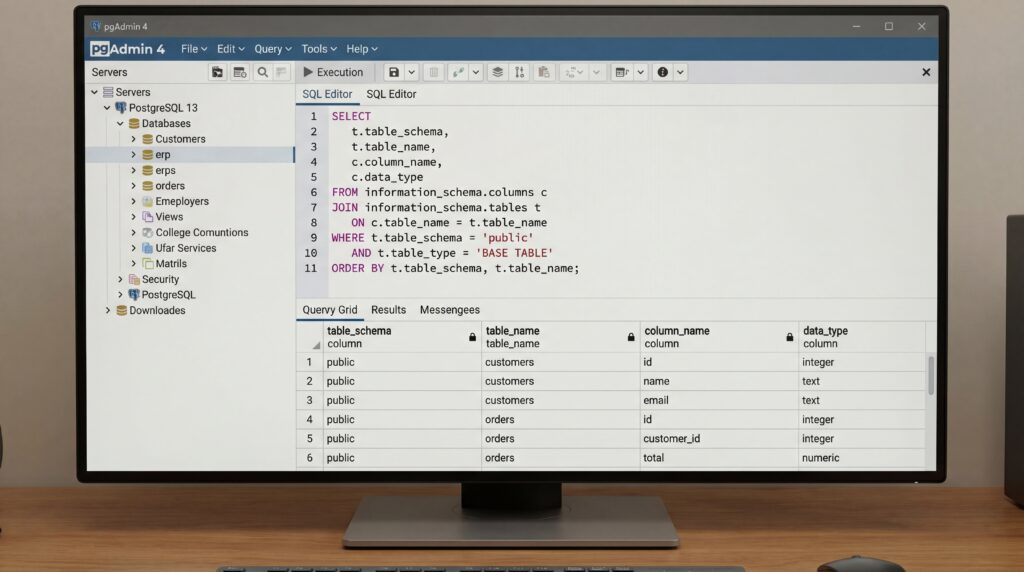Expand the erp database node
The height and width of the screenshot is (572, 1024).
133,155
